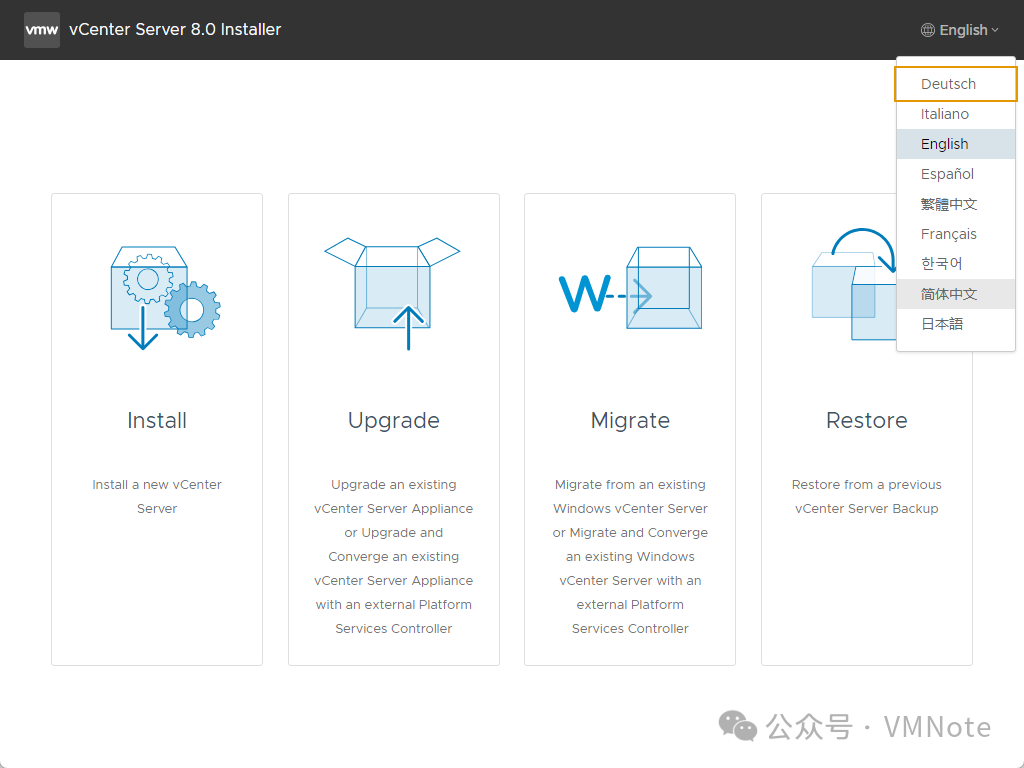This screenshot has width=1024, height=768.
Task: Select Español from language menu
Action: (x=955, y=174)
